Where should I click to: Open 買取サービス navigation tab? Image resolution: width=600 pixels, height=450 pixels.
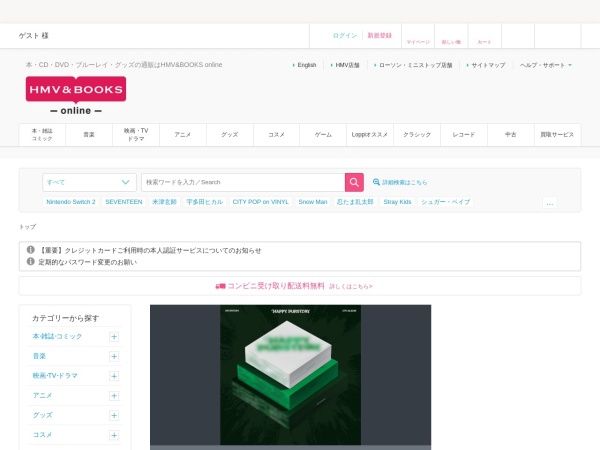click(x=557, y=135)
